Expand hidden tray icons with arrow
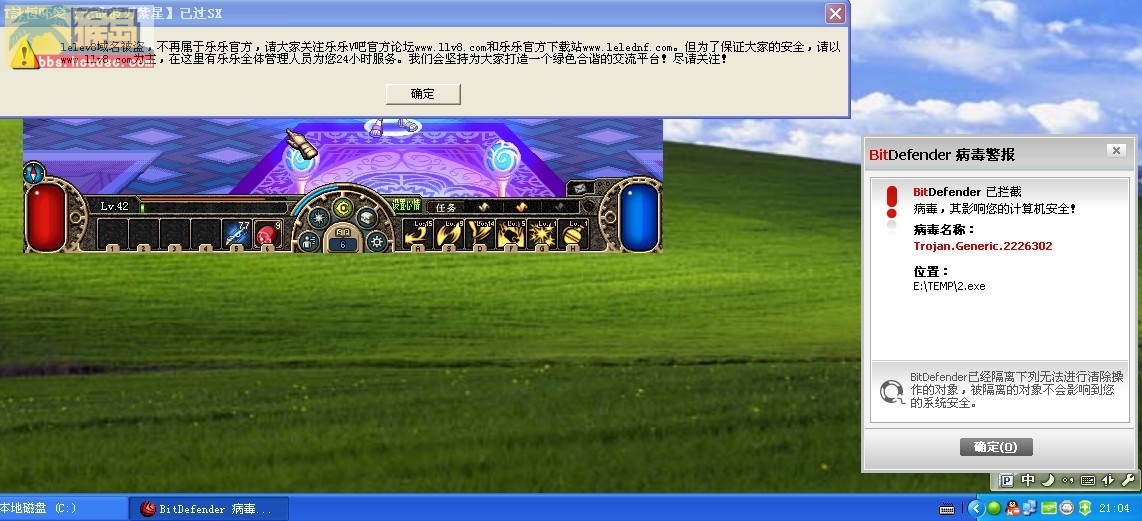Image resolution: width=1142 pixels, height=521 pixels. pyautogui.click(x=976, y=508)
